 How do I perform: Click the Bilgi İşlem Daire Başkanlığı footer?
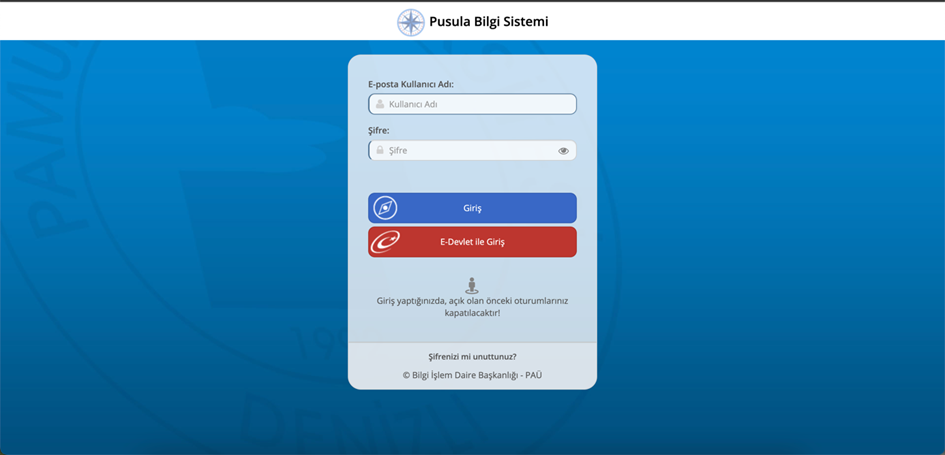pyautogui.click(x=472, y=375)
